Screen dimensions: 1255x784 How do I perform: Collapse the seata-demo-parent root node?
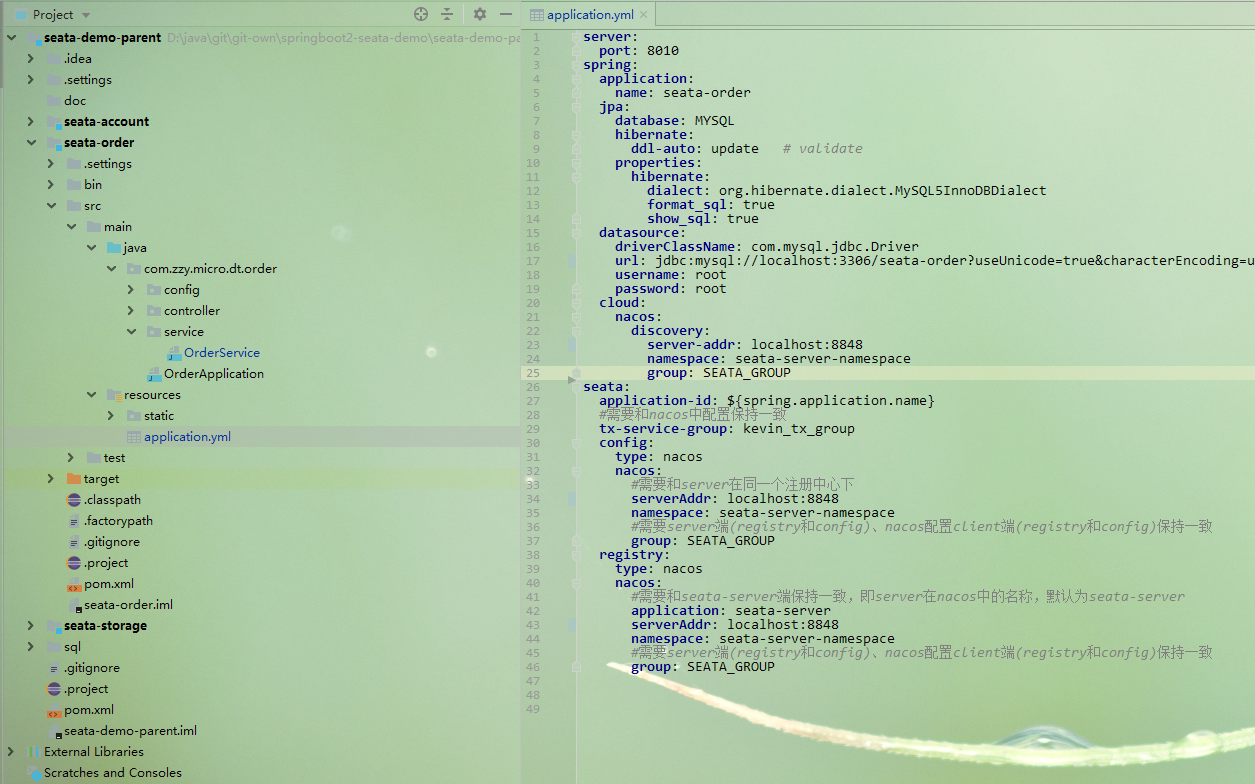(x=12, y=38)
